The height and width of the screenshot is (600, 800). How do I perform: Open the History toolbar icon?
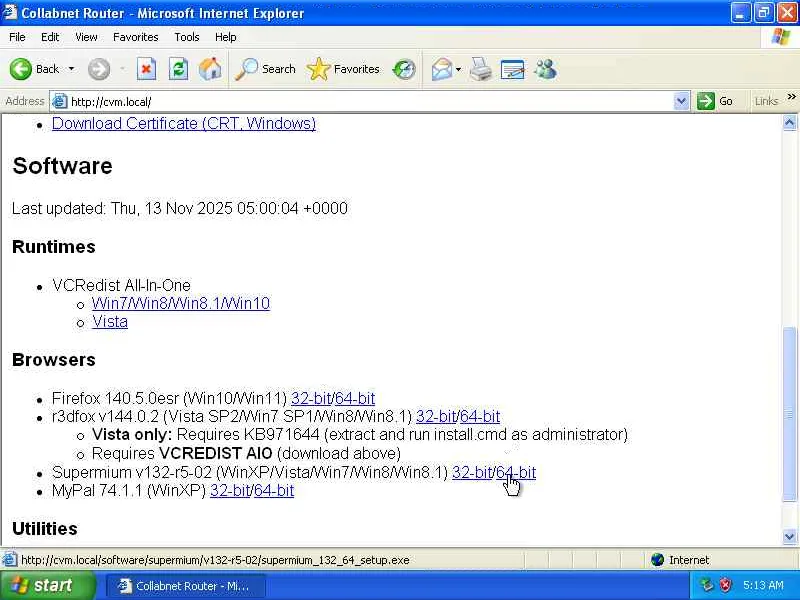[404, 69]
